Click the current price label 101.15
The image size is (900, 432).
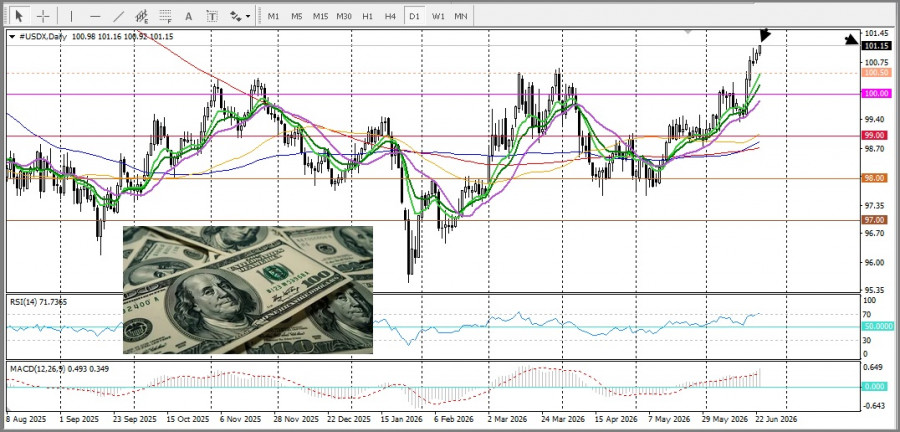pos(876,46)
